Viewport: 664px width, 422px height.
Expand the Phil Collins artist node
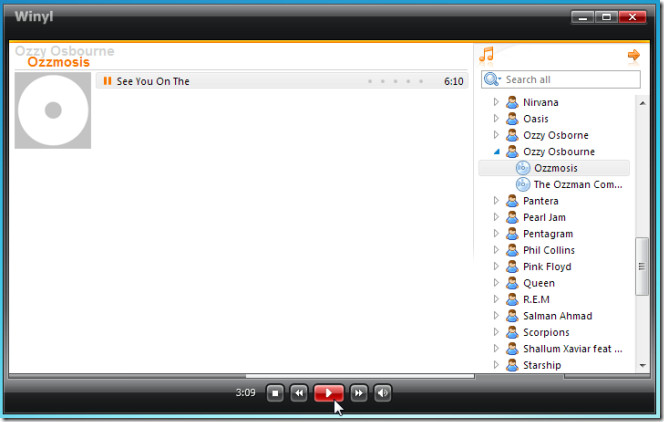496,250
